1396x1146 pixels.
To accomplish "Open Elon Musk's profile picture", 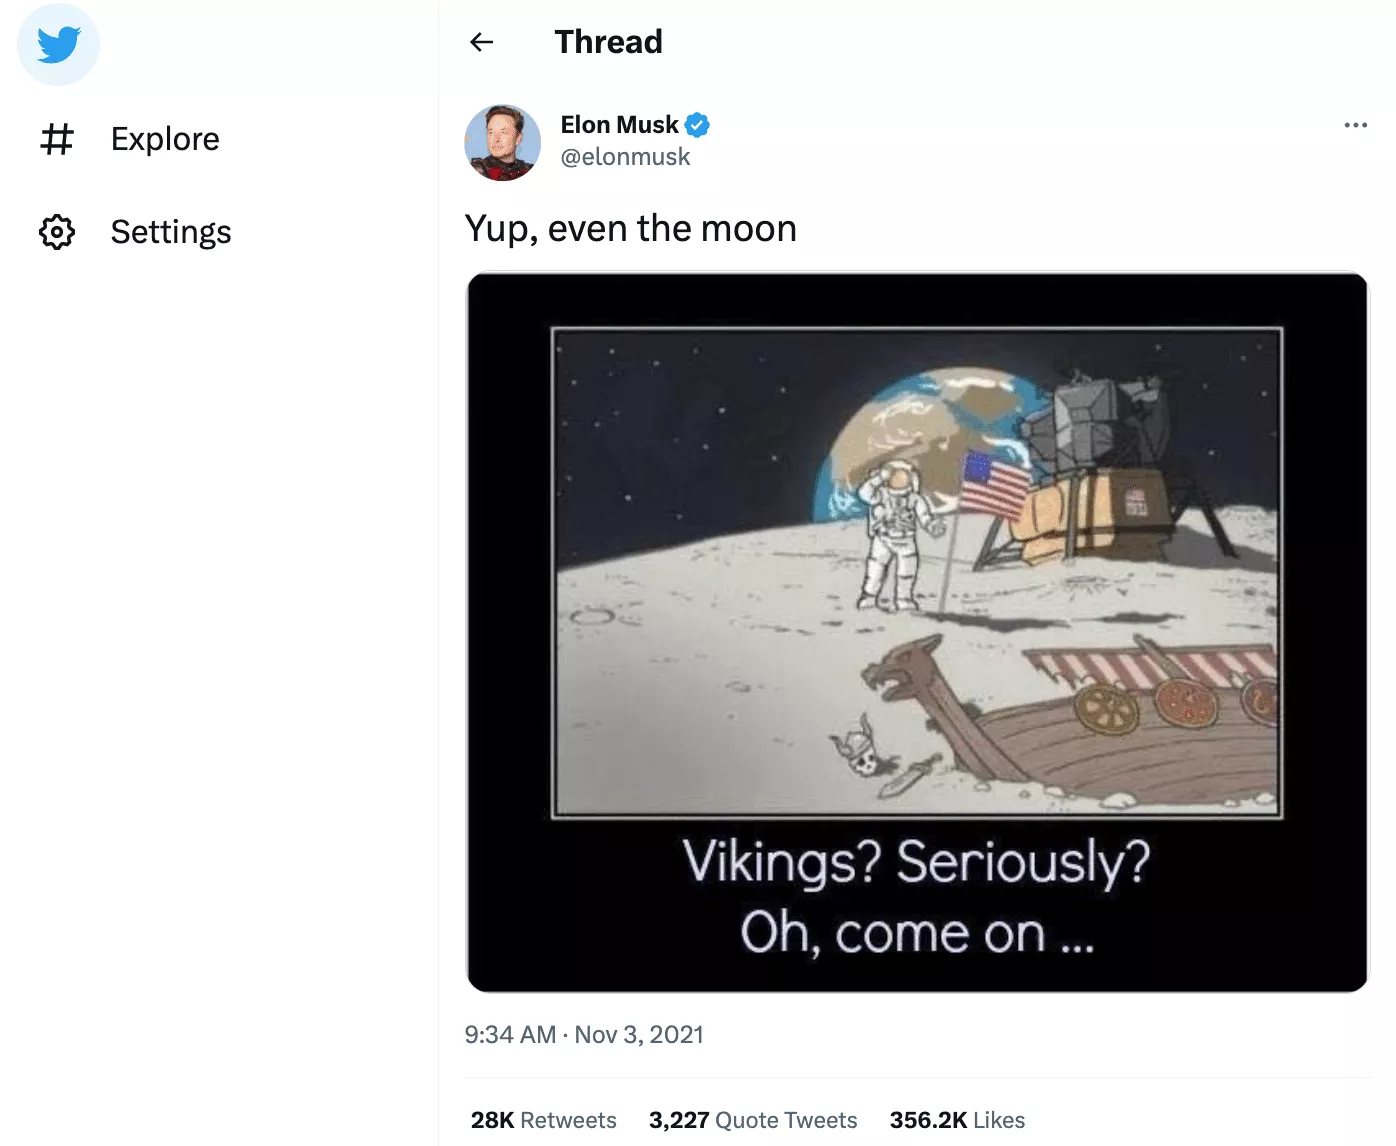I will click(x=503, y=142).
